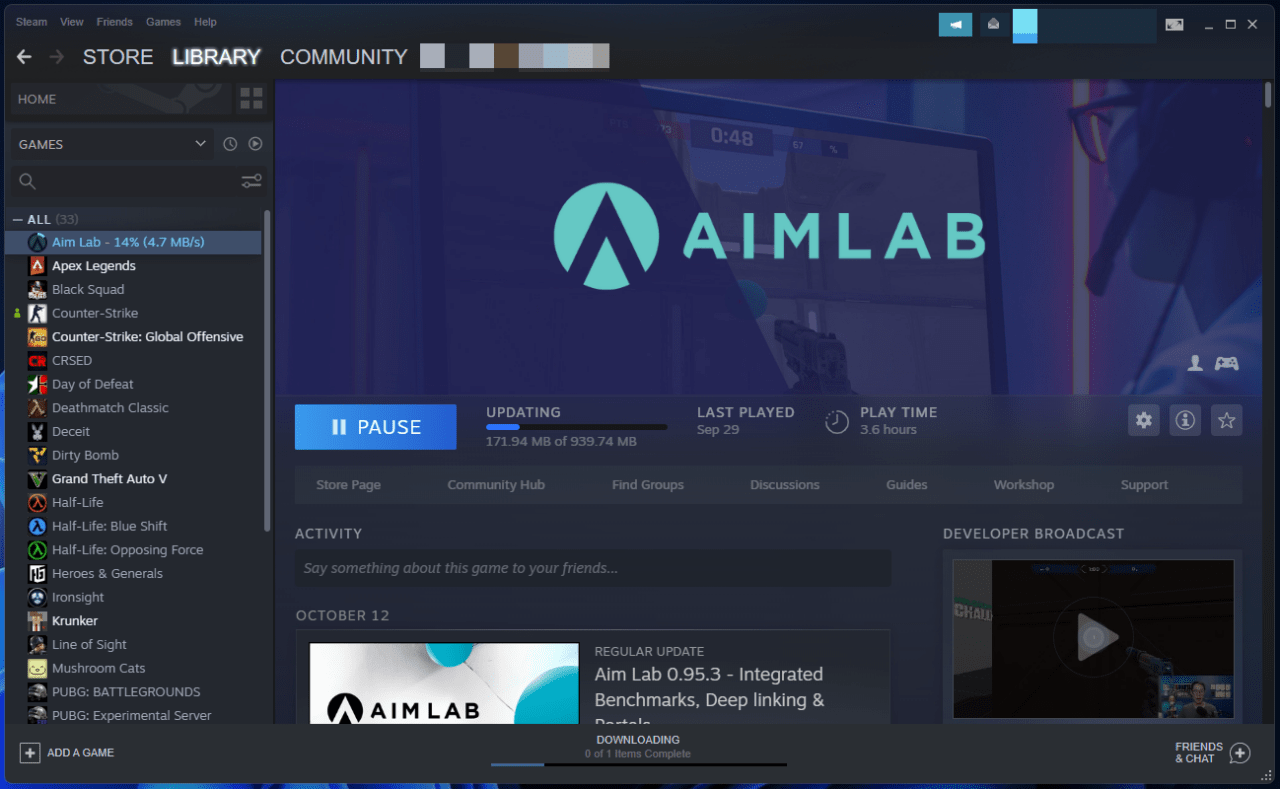Open the Help menu

pos(205,22)
